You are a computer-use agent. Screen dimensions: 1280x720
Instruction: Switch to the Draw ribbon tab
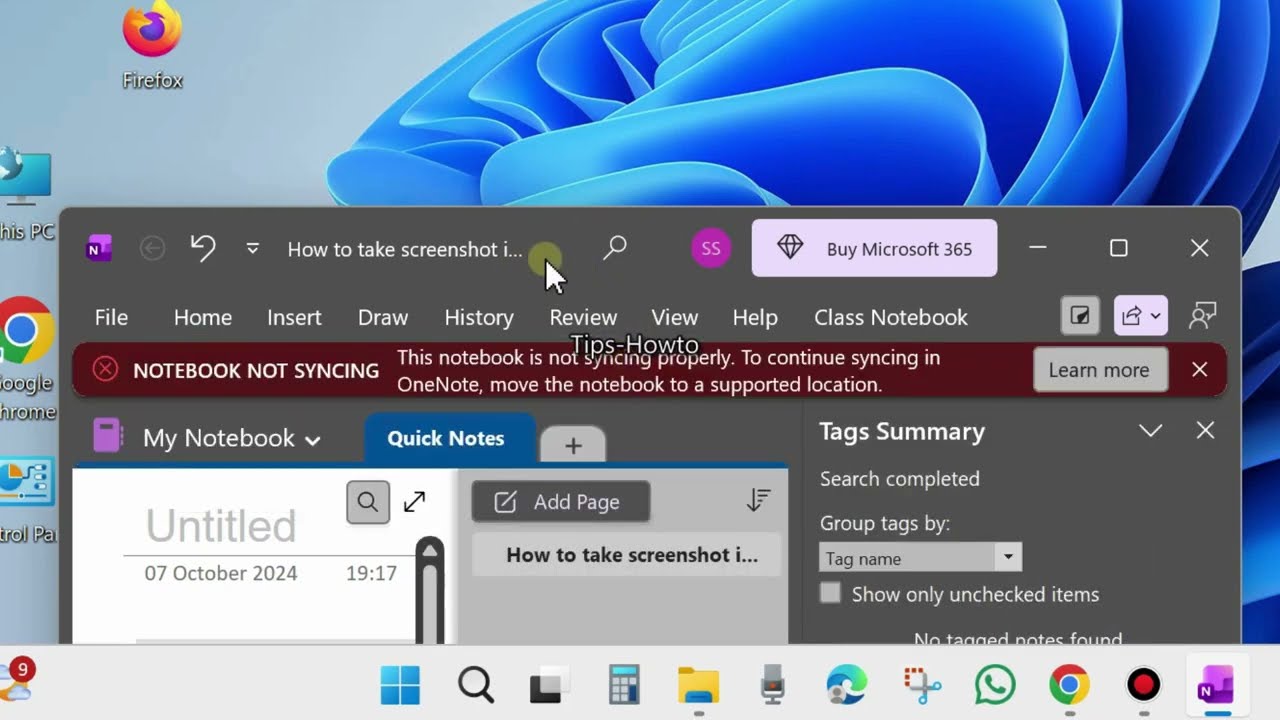click(383, 317)
